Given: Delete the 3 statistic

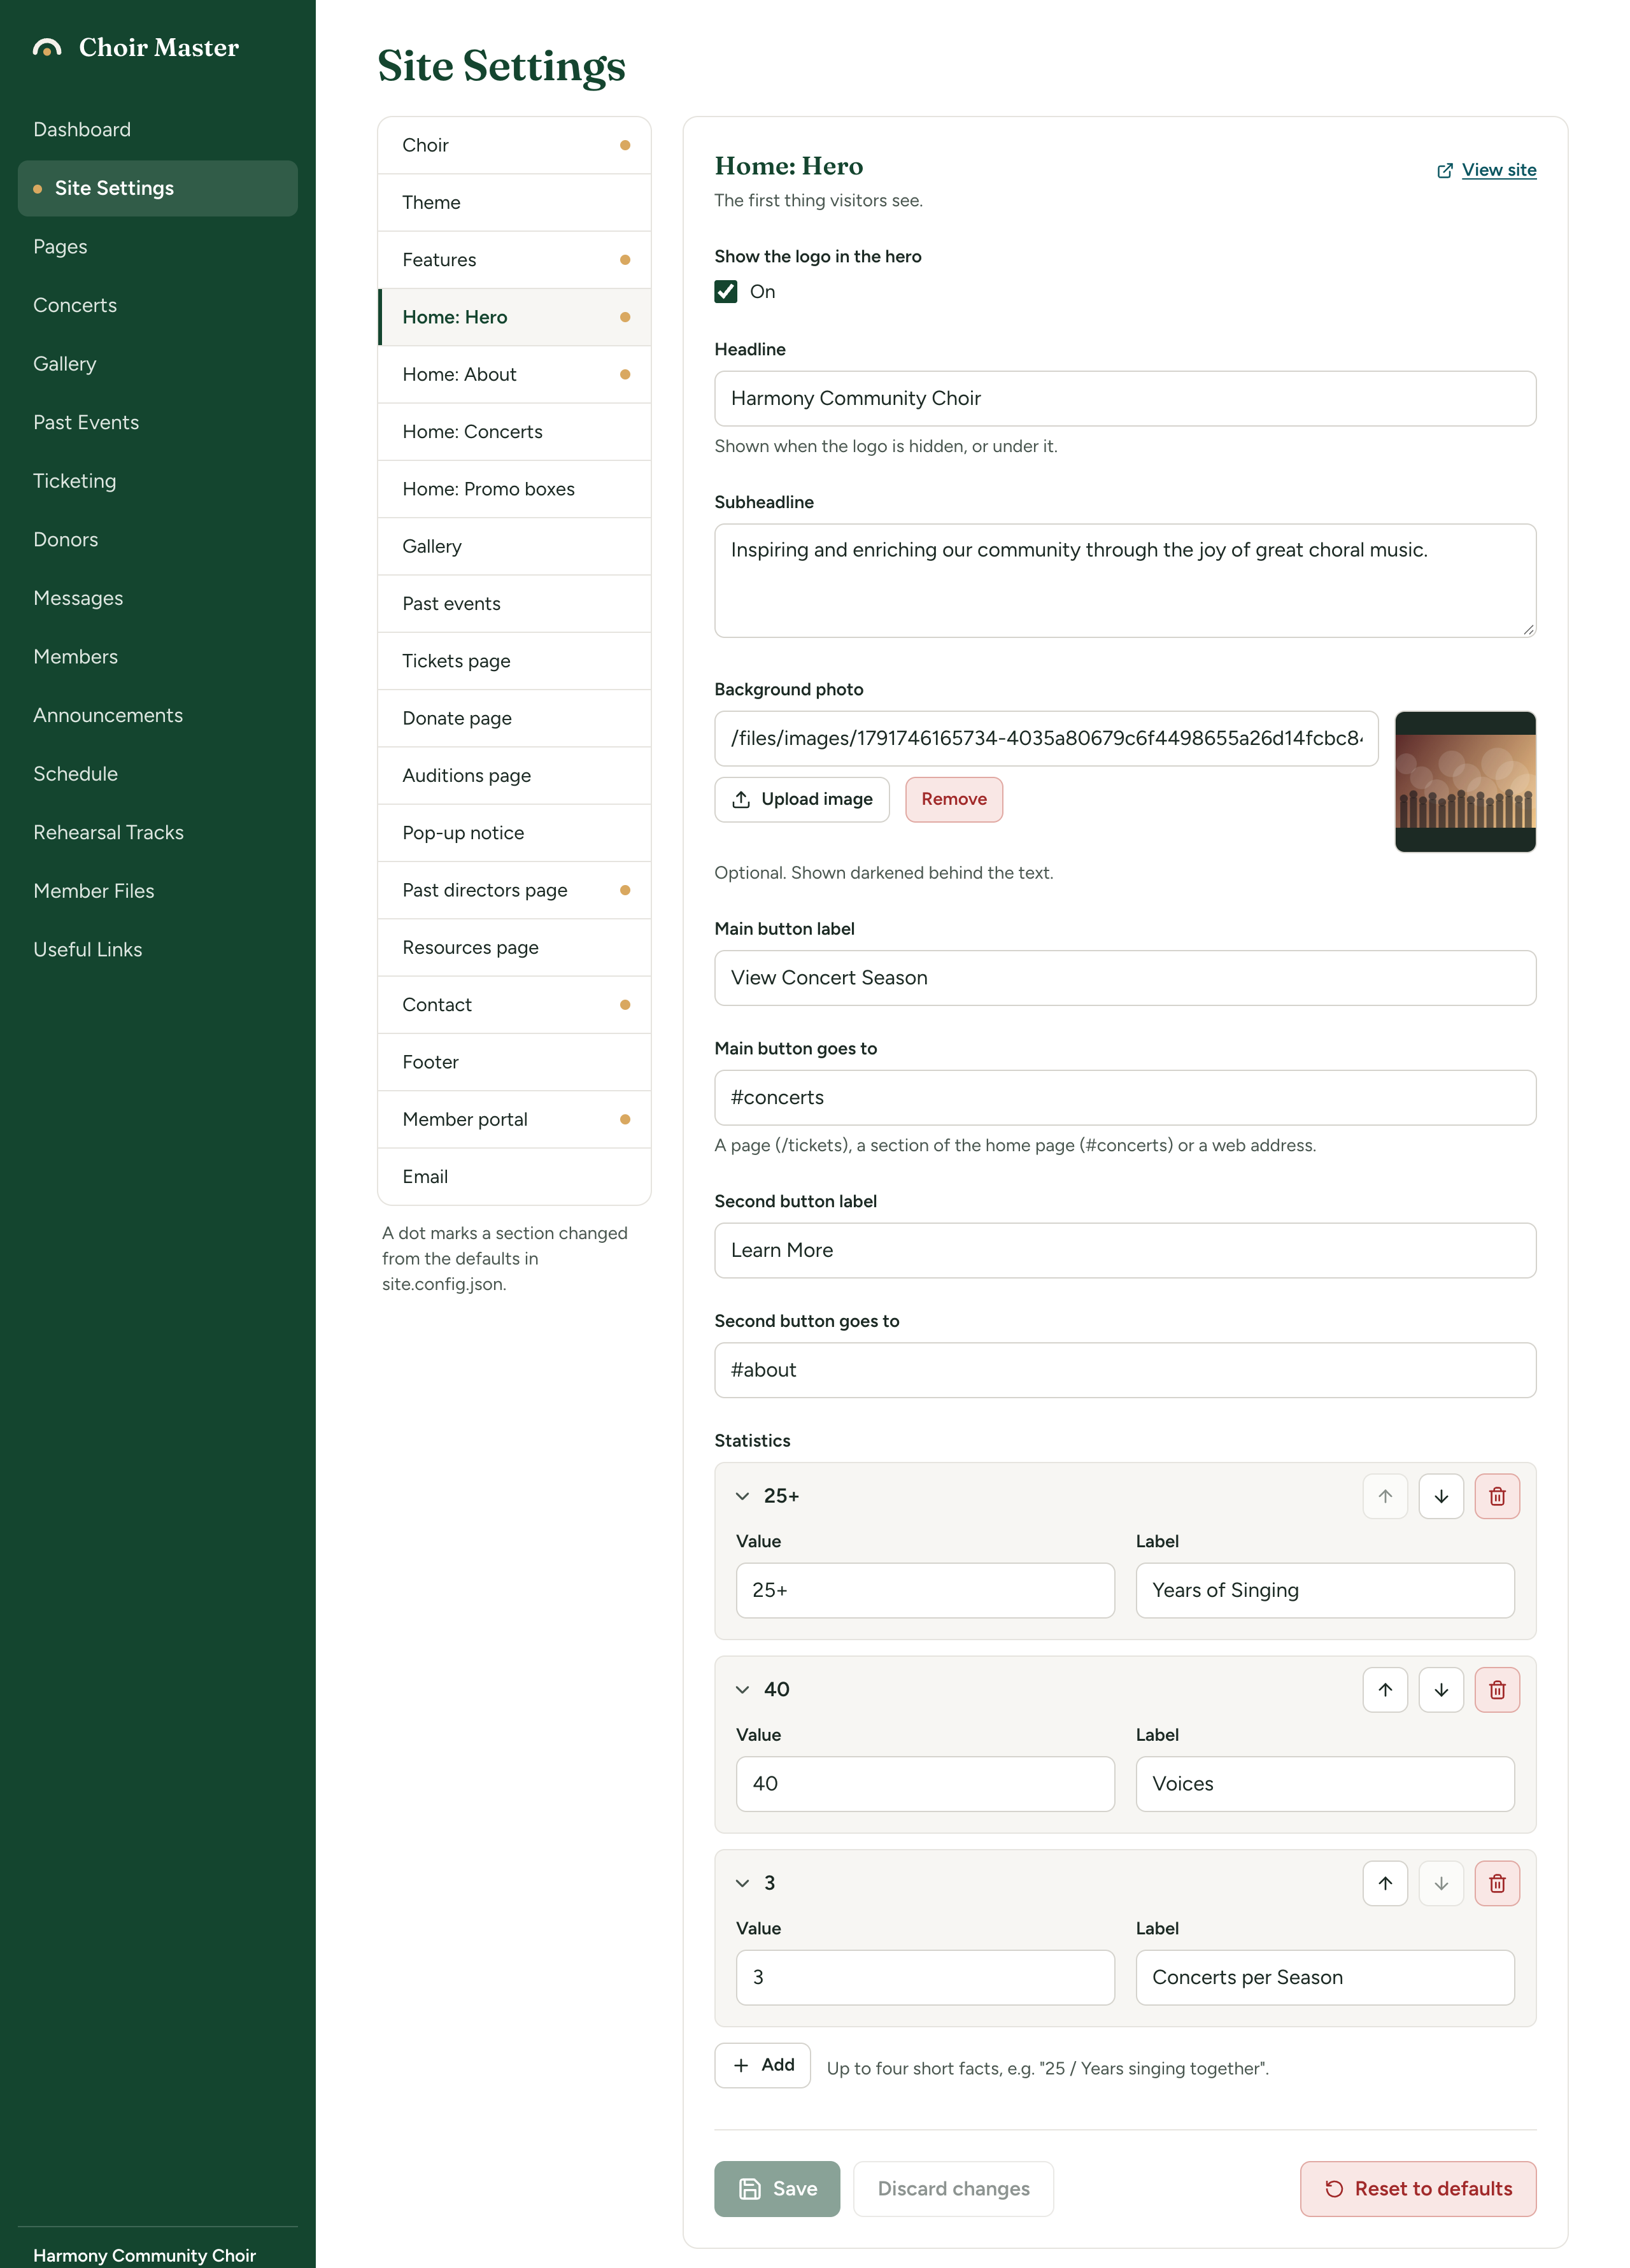Looking at the screenshot, I should click(x=1496, y=1883).
